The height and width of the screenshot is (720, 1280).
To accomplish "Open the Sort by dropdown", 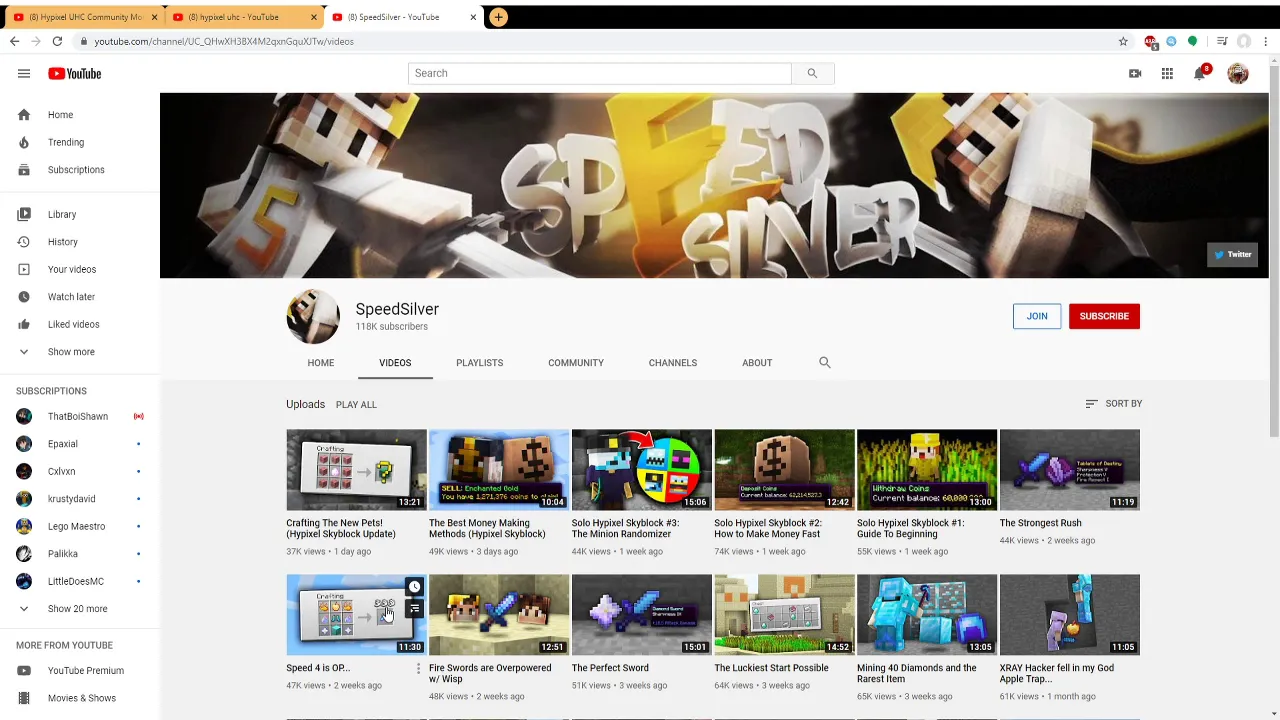I will [x=1113, y=404].
